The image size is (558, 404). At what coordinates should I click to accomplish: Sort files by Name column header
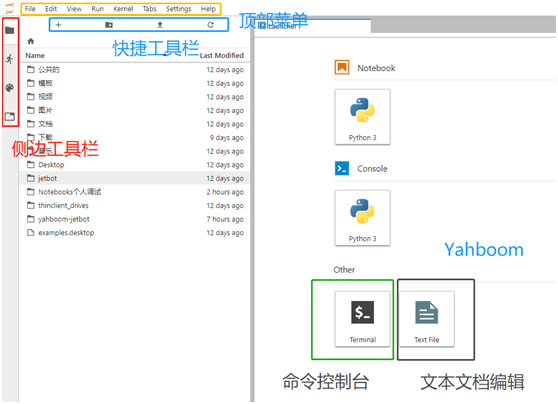tap(35, 56)
